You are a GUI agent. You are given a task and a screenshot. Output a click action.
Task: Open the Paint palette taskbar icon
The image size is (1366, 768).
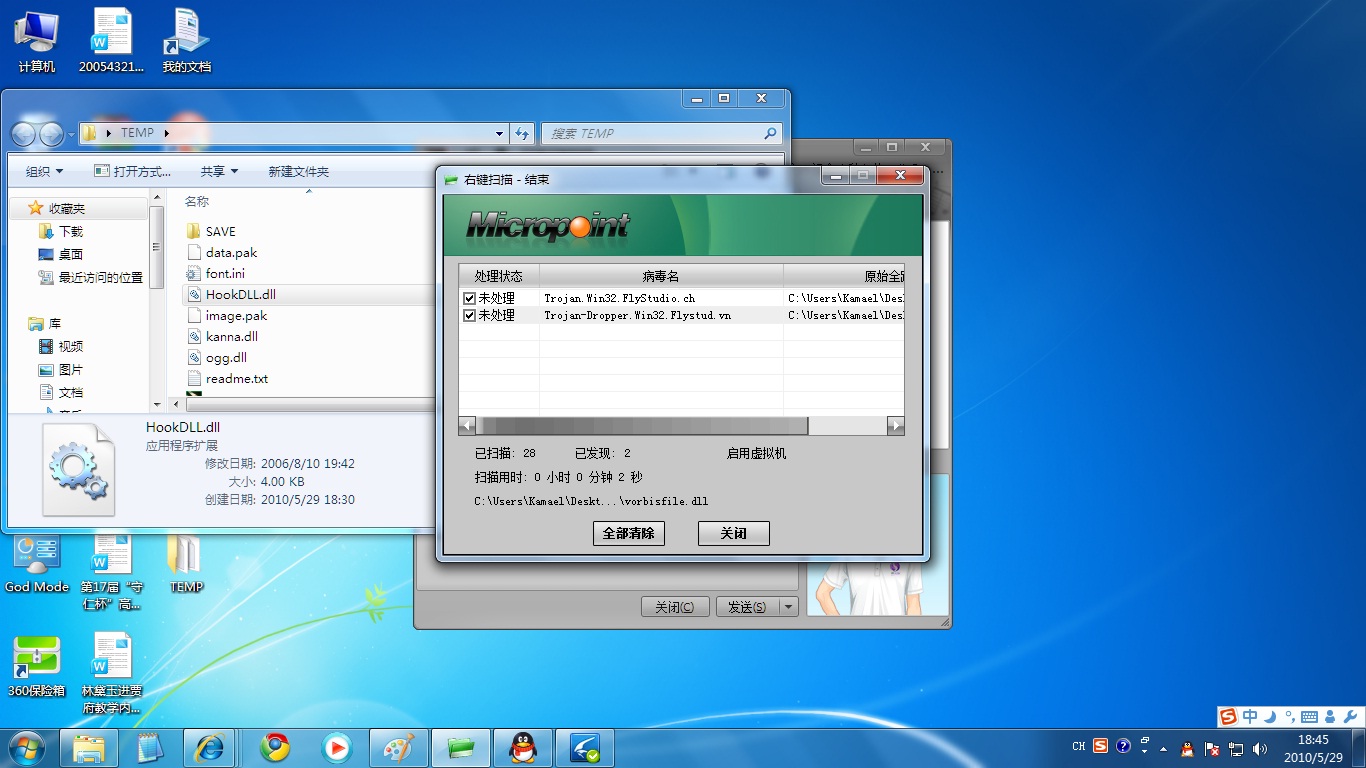coord(399,748)
